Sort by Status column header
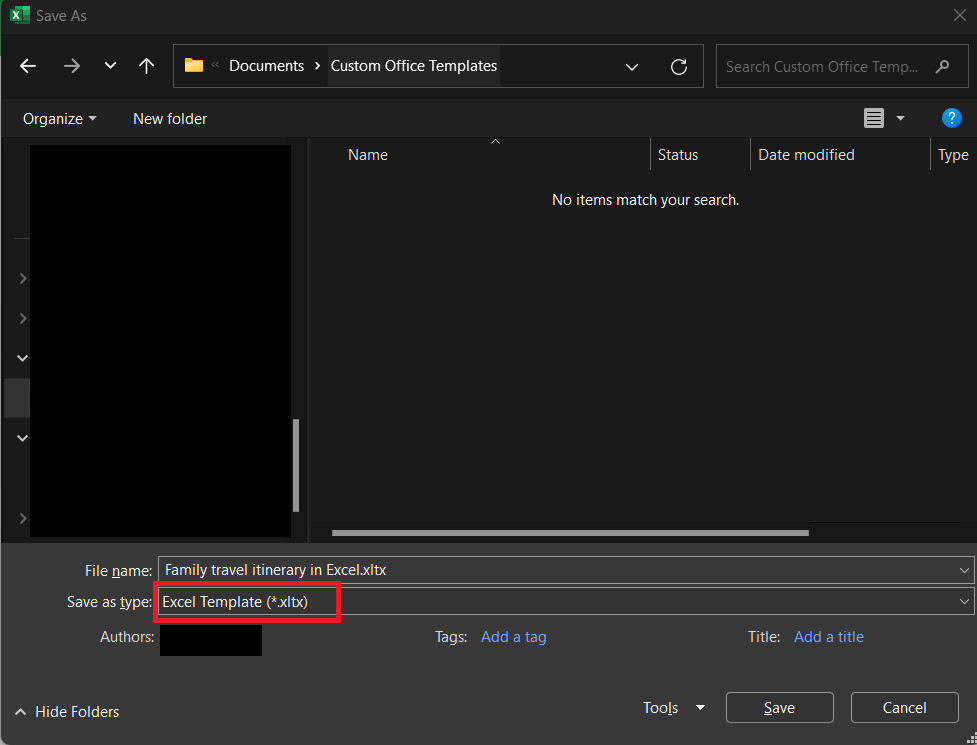 tap(678, 154)
